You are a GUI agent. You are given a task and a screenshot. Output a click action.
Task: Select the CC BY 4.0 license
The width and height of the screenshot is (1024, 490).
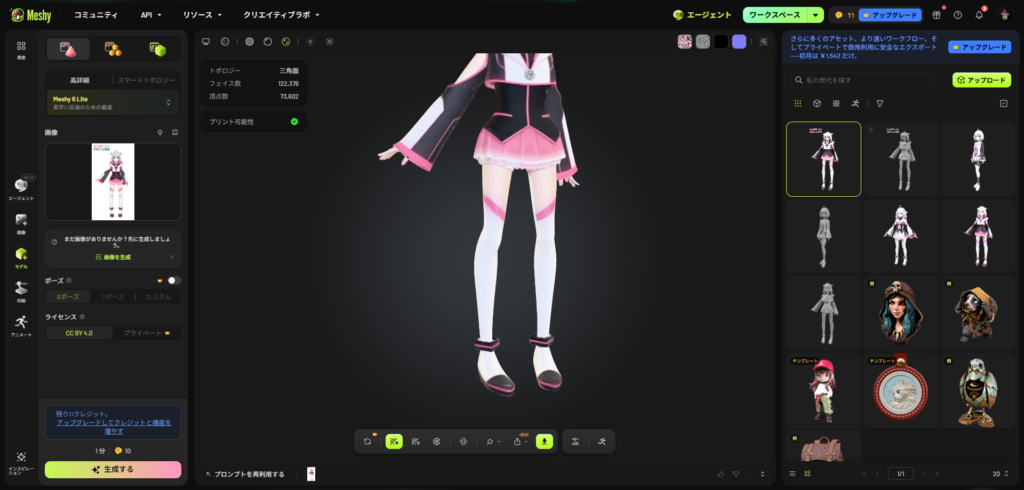[x=79, y=333]
